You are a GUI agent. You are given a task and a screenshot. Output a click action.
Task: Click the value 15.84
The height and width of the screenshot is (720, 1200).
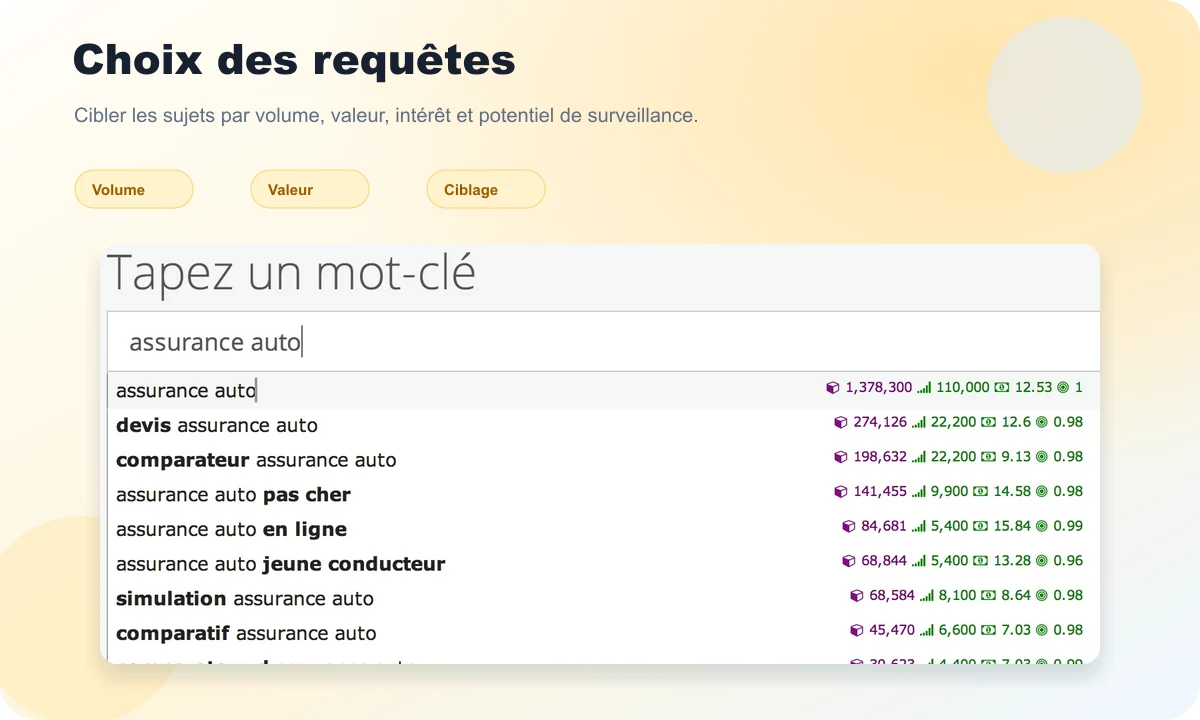pyautogui.click(x=1012, y=526)
